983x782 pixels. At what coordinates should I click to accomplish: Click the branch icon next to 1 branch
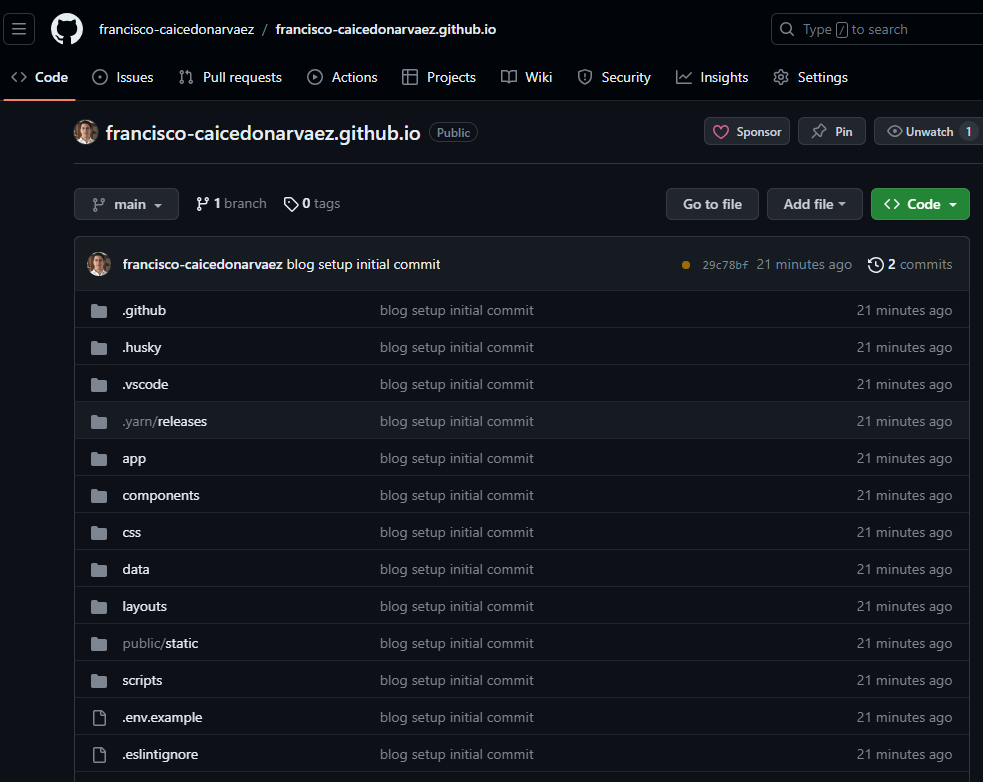coord(202,204)
